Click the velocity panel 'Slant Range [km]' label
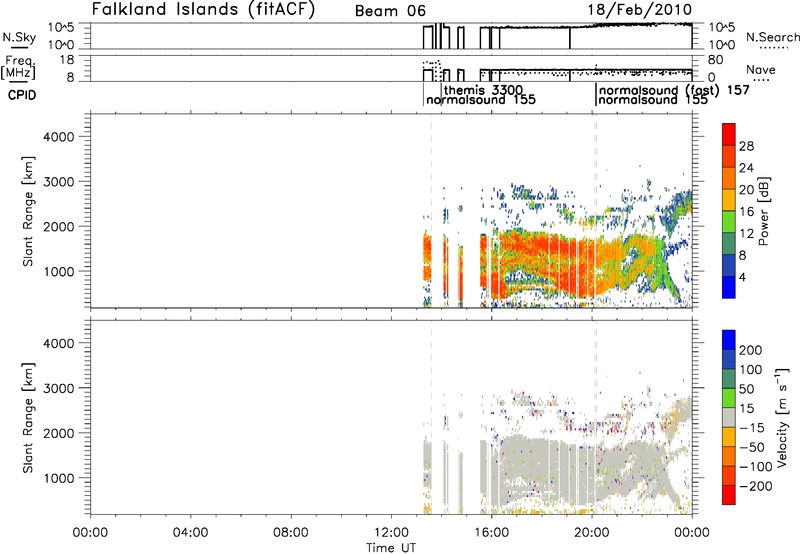This screenshot has height=554, width=800. tap(28, 418)
